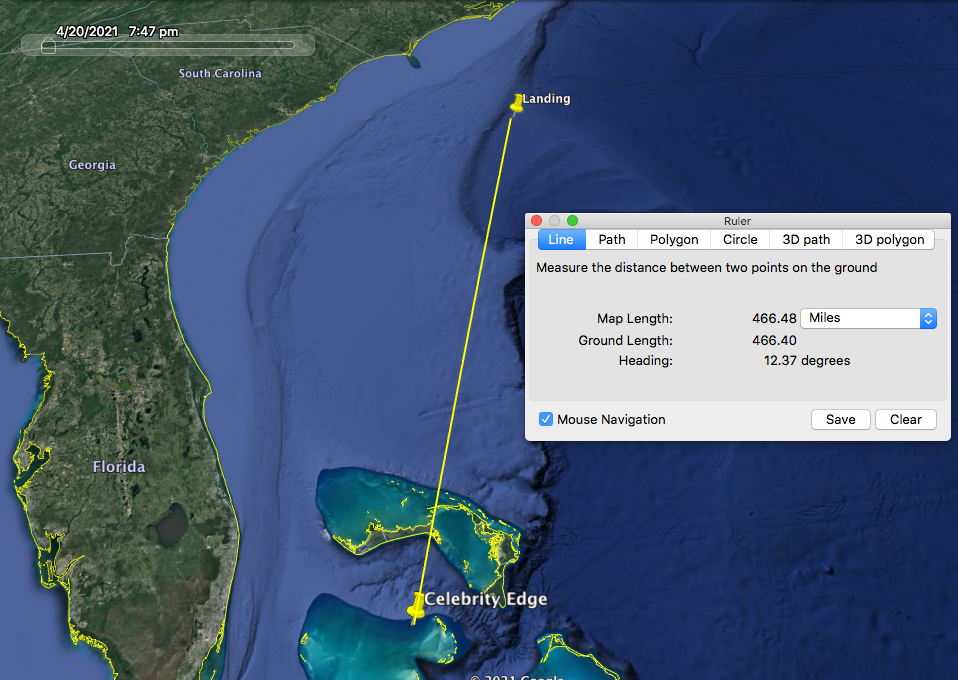The height and width of the screenshot is (680, 958).
Task: Open the Circle measurement tab
Action: [740, 240]
